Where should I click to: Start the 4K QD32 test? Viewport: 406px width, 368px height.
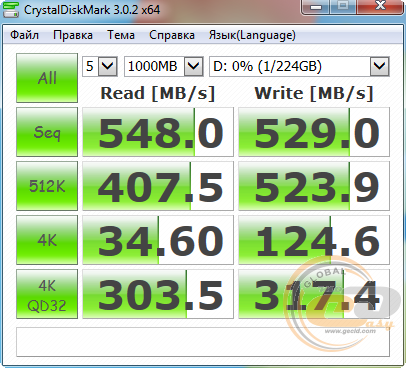(47, 294)
